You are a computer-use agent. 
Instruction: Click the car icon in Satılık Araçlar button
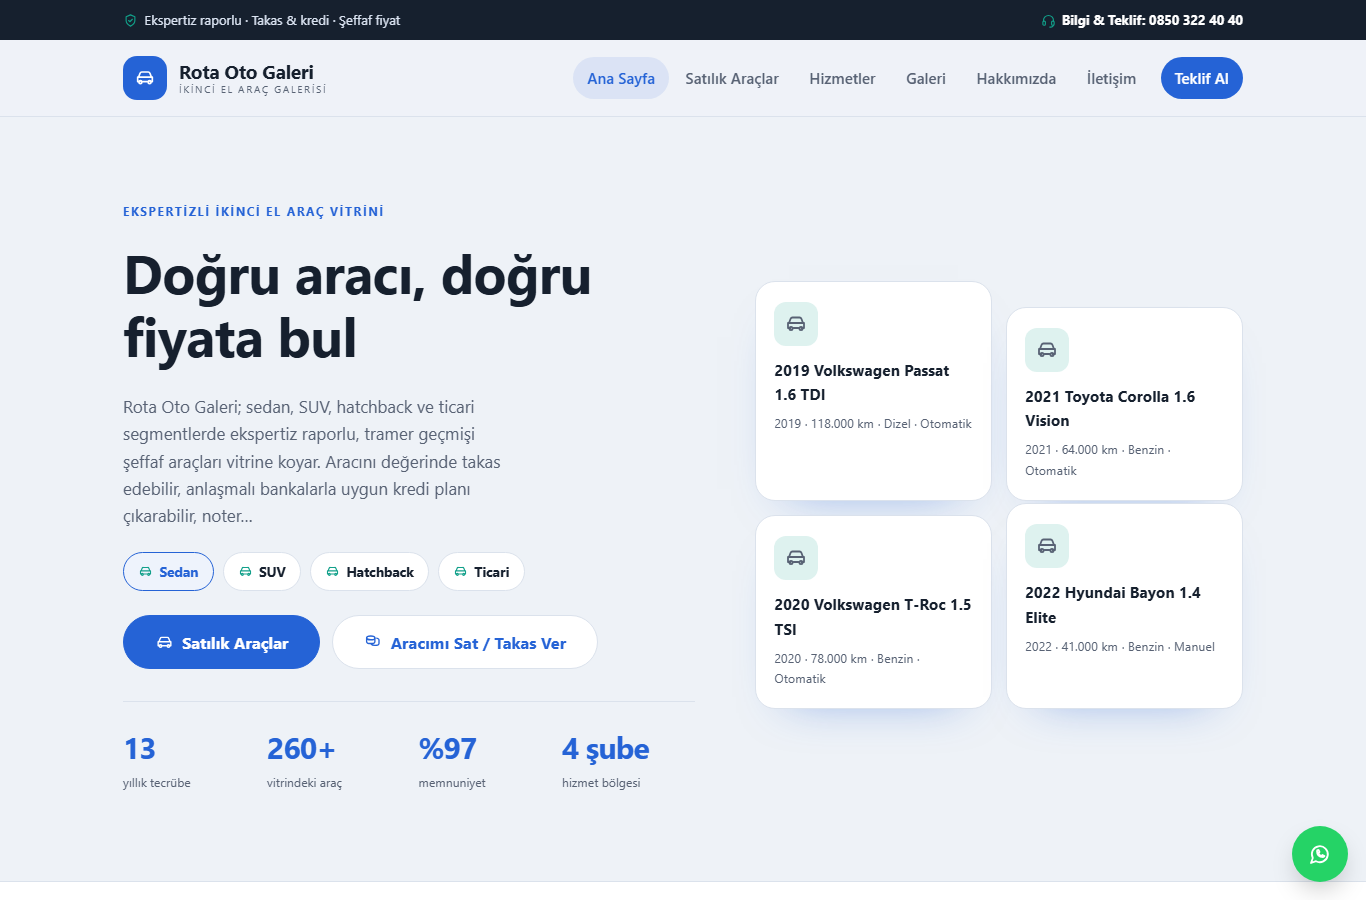tap(164, 643)
